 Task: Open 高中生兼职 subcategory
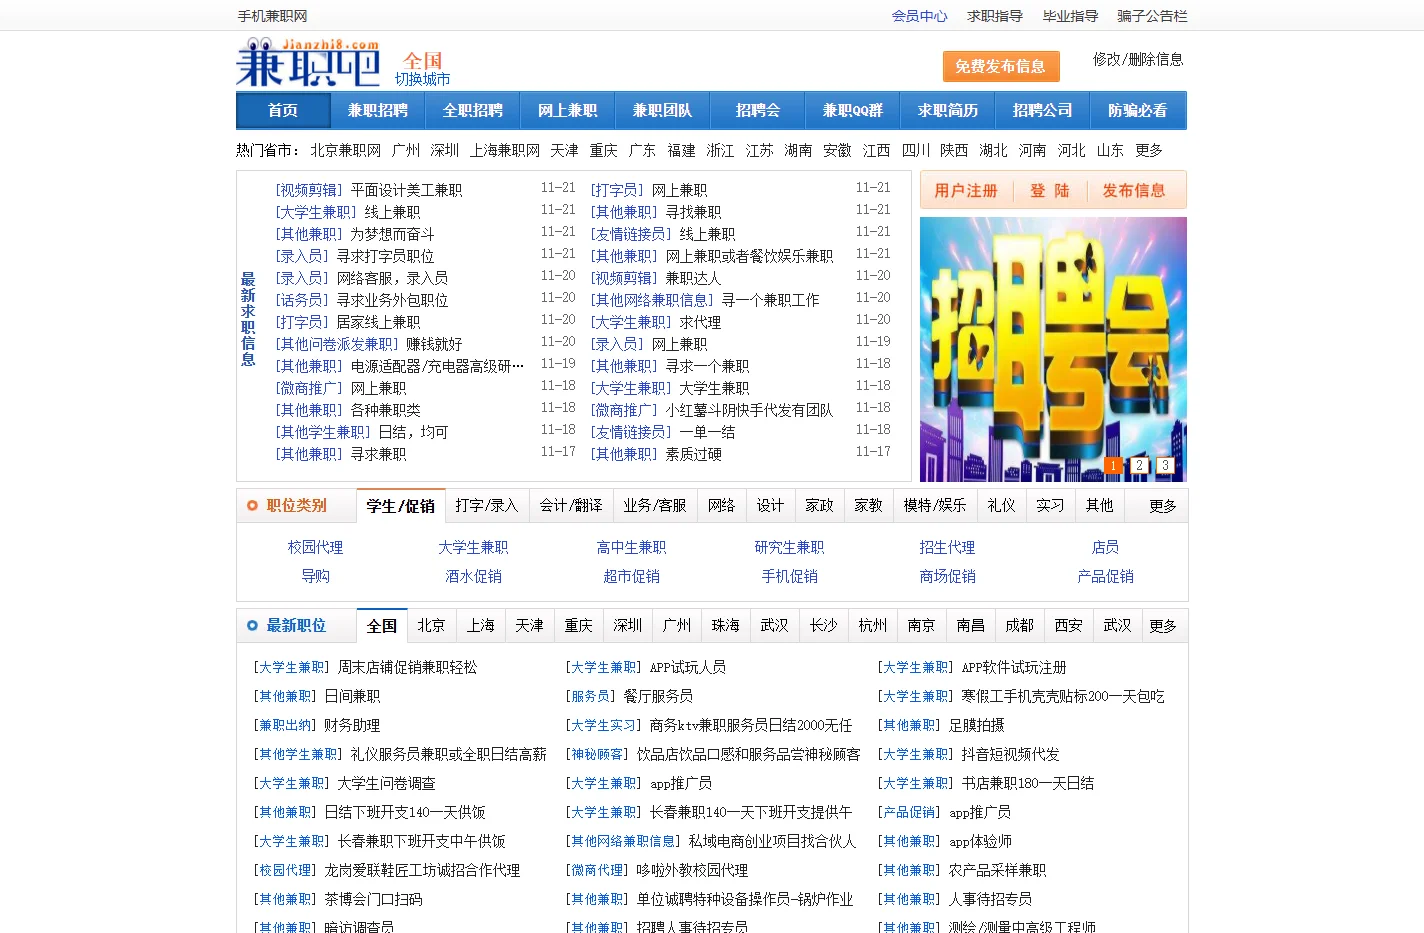coord(631,547)
